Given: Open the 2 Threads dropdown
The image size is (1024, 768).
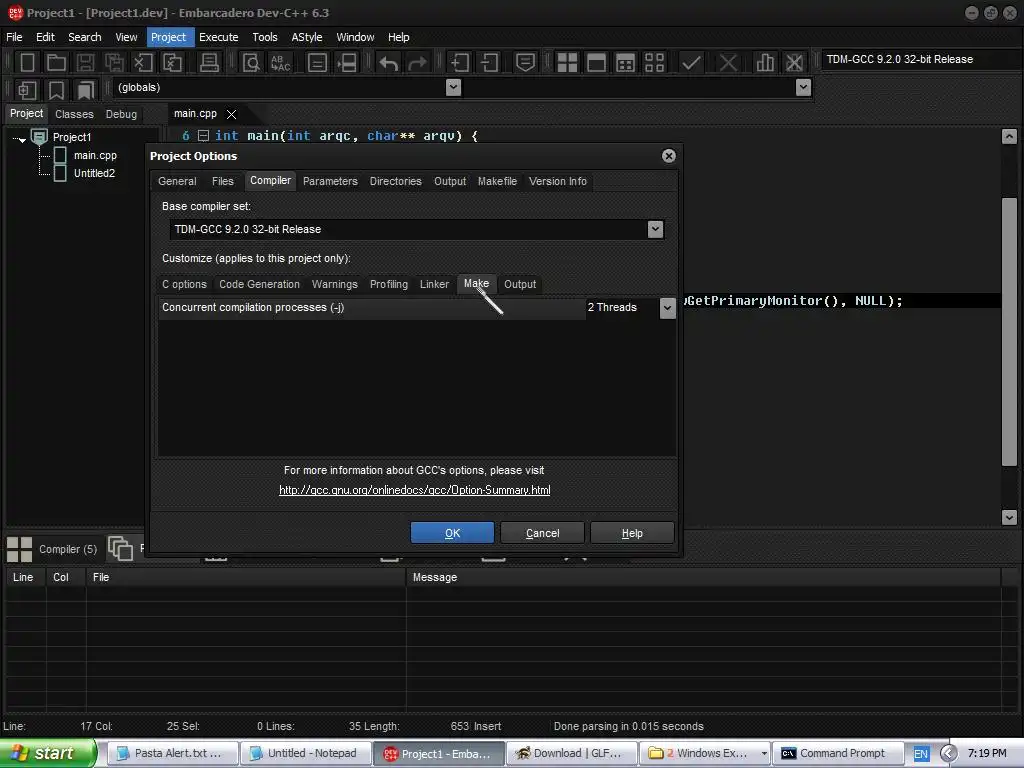Looking at the screenshot, I should 667,308.
